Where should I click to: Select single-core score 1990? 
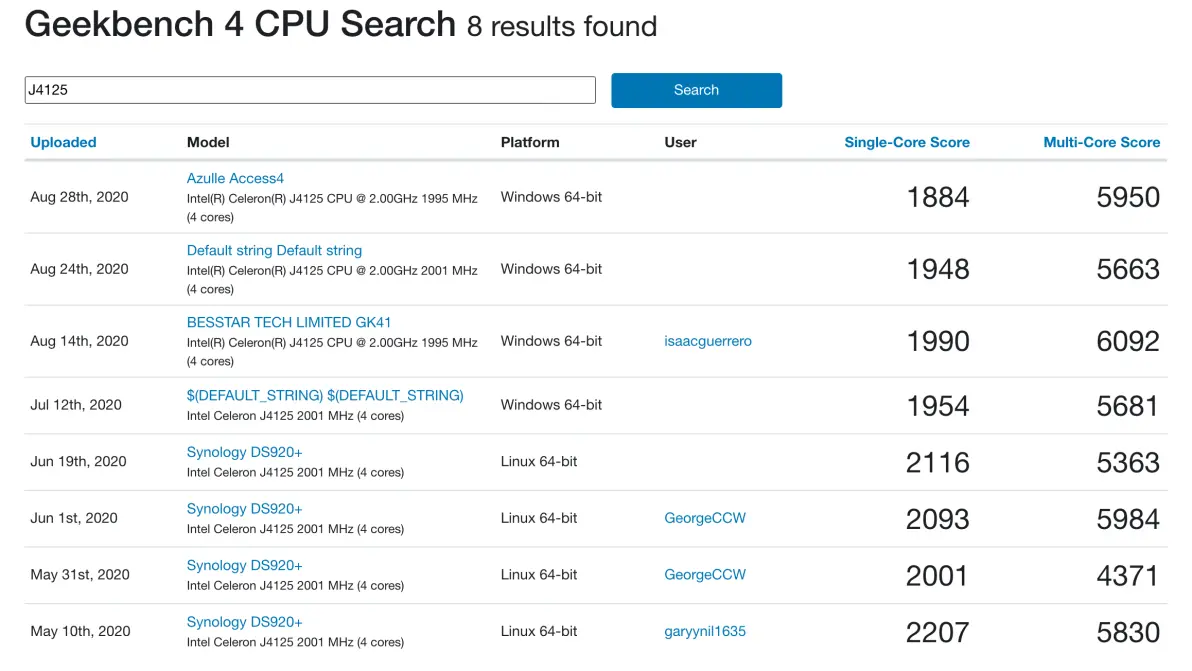938,342
